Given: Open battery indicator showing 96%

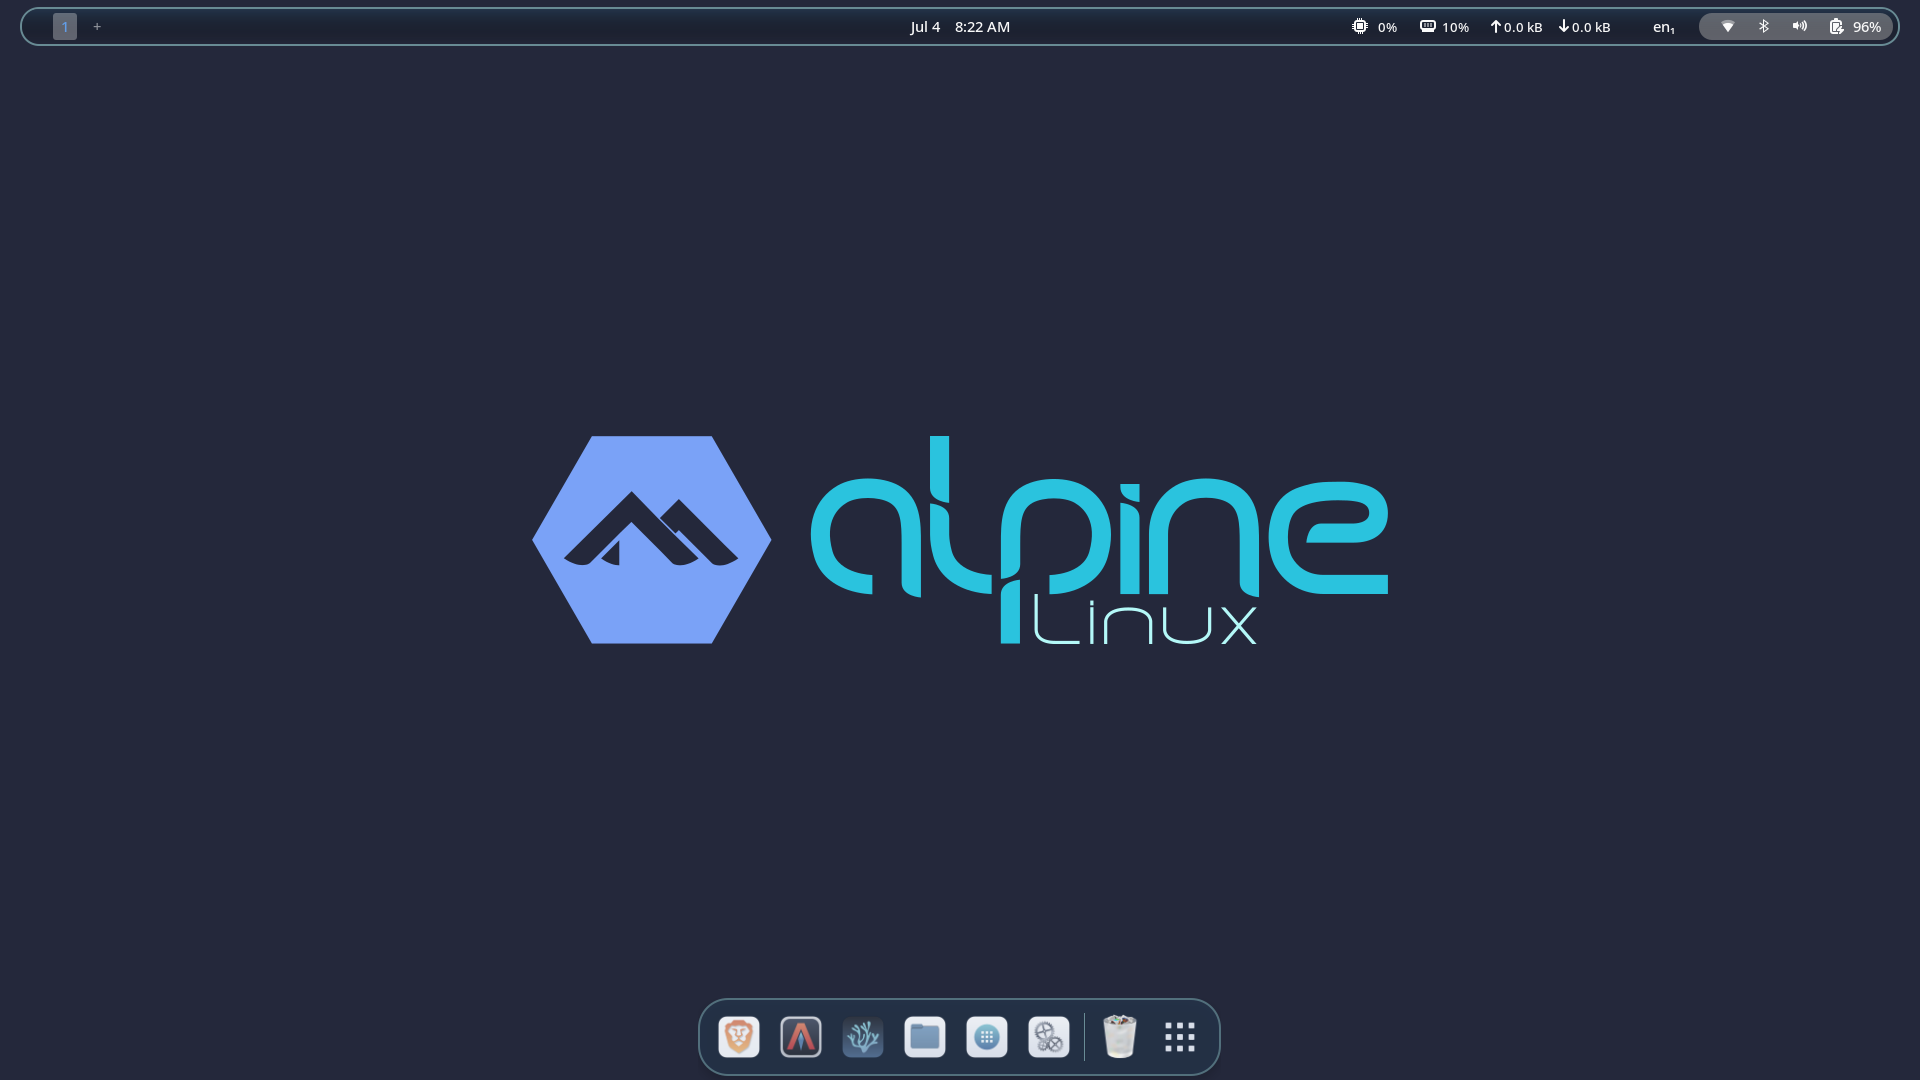Looking at the screenshot, I should [1856, 27].
